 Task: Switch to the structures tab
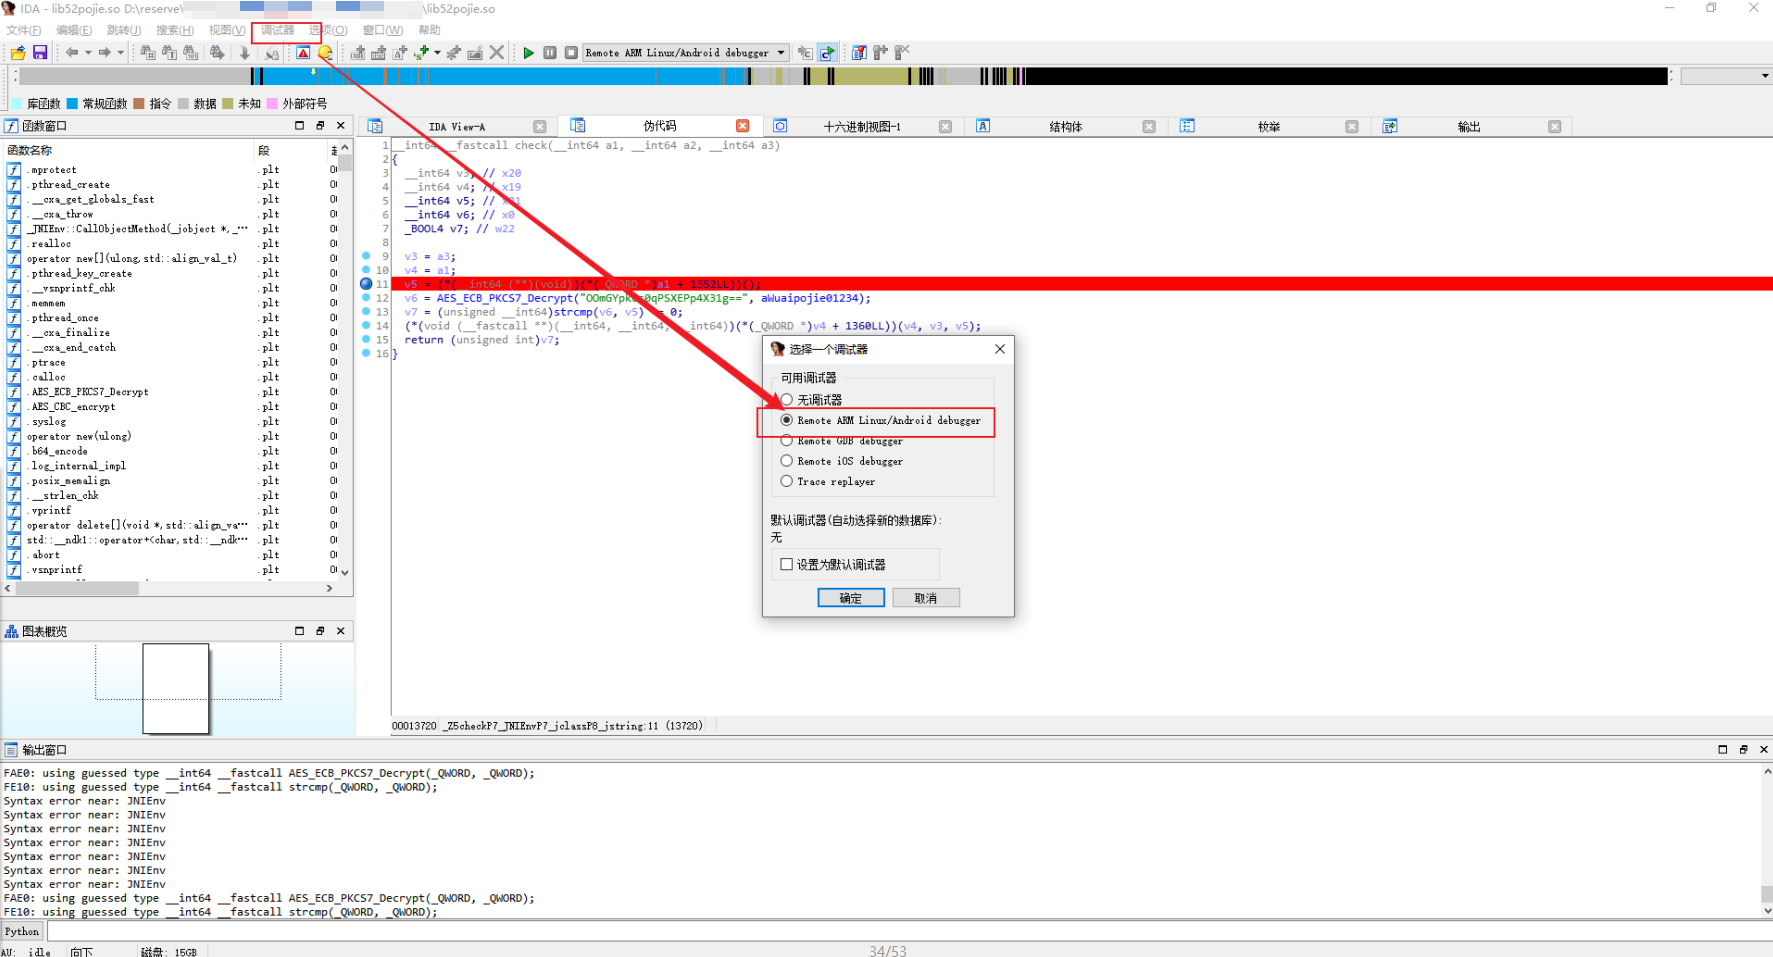click(1066, 127)
